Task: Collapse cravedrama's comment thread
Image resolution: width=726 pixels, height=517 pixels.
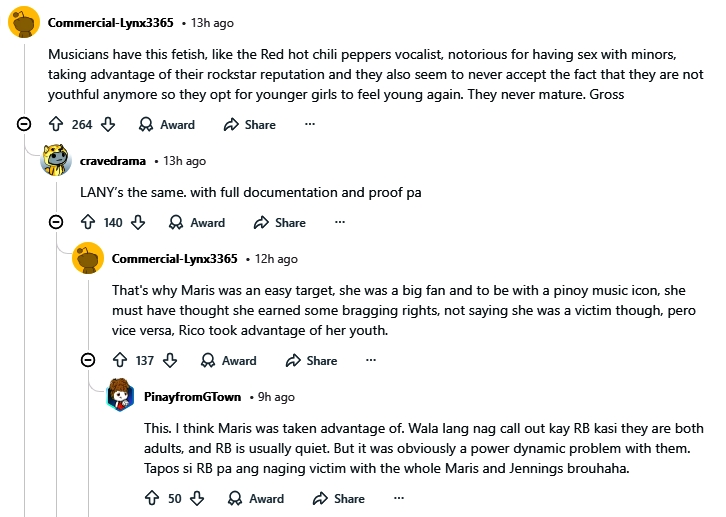Action: tap(57, 223)
